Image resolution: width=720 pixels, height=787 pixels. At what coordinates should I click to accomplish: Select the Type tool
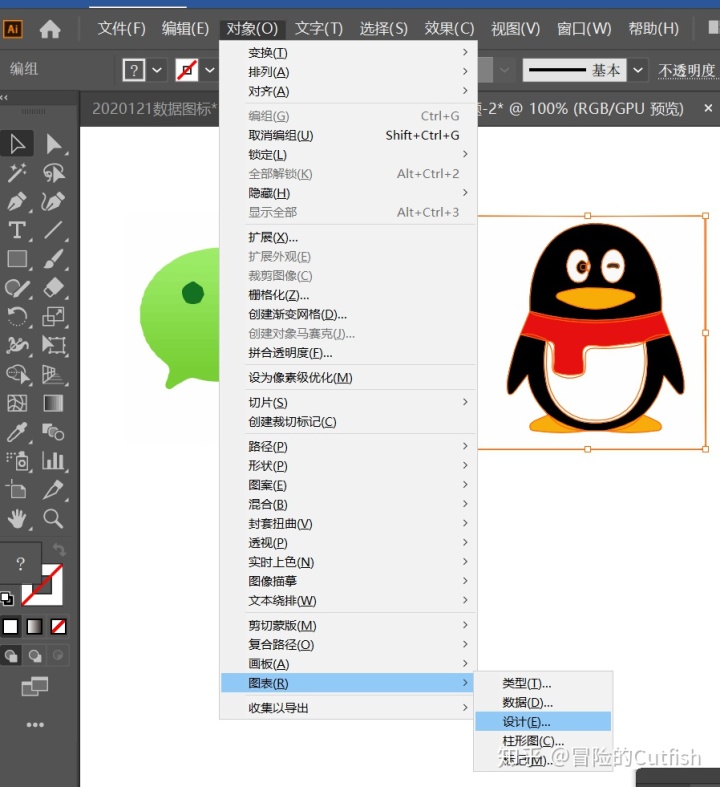point(17,230)
